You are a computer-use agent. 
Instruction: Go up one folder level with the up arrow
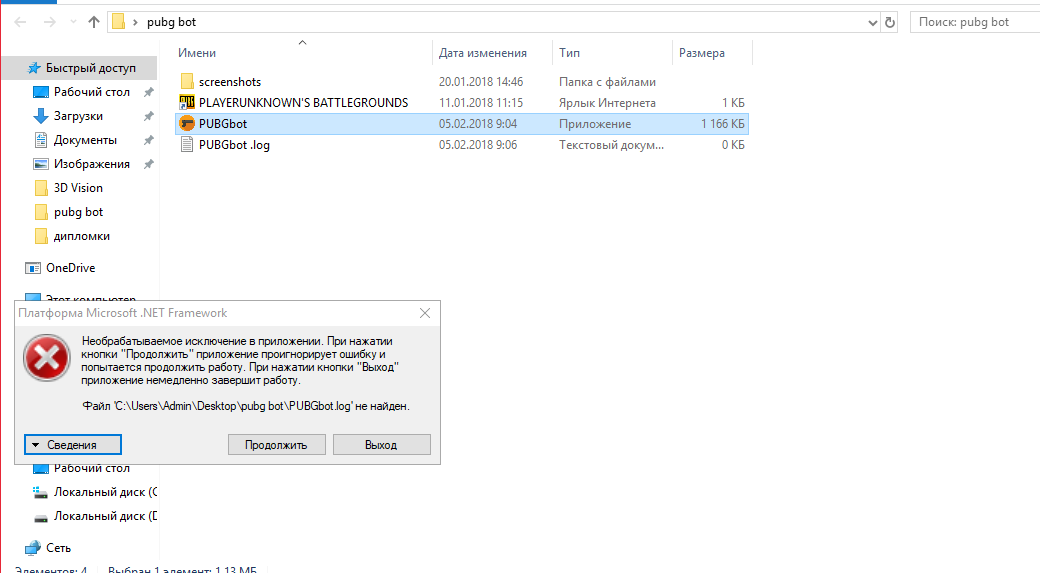(94, 22)
